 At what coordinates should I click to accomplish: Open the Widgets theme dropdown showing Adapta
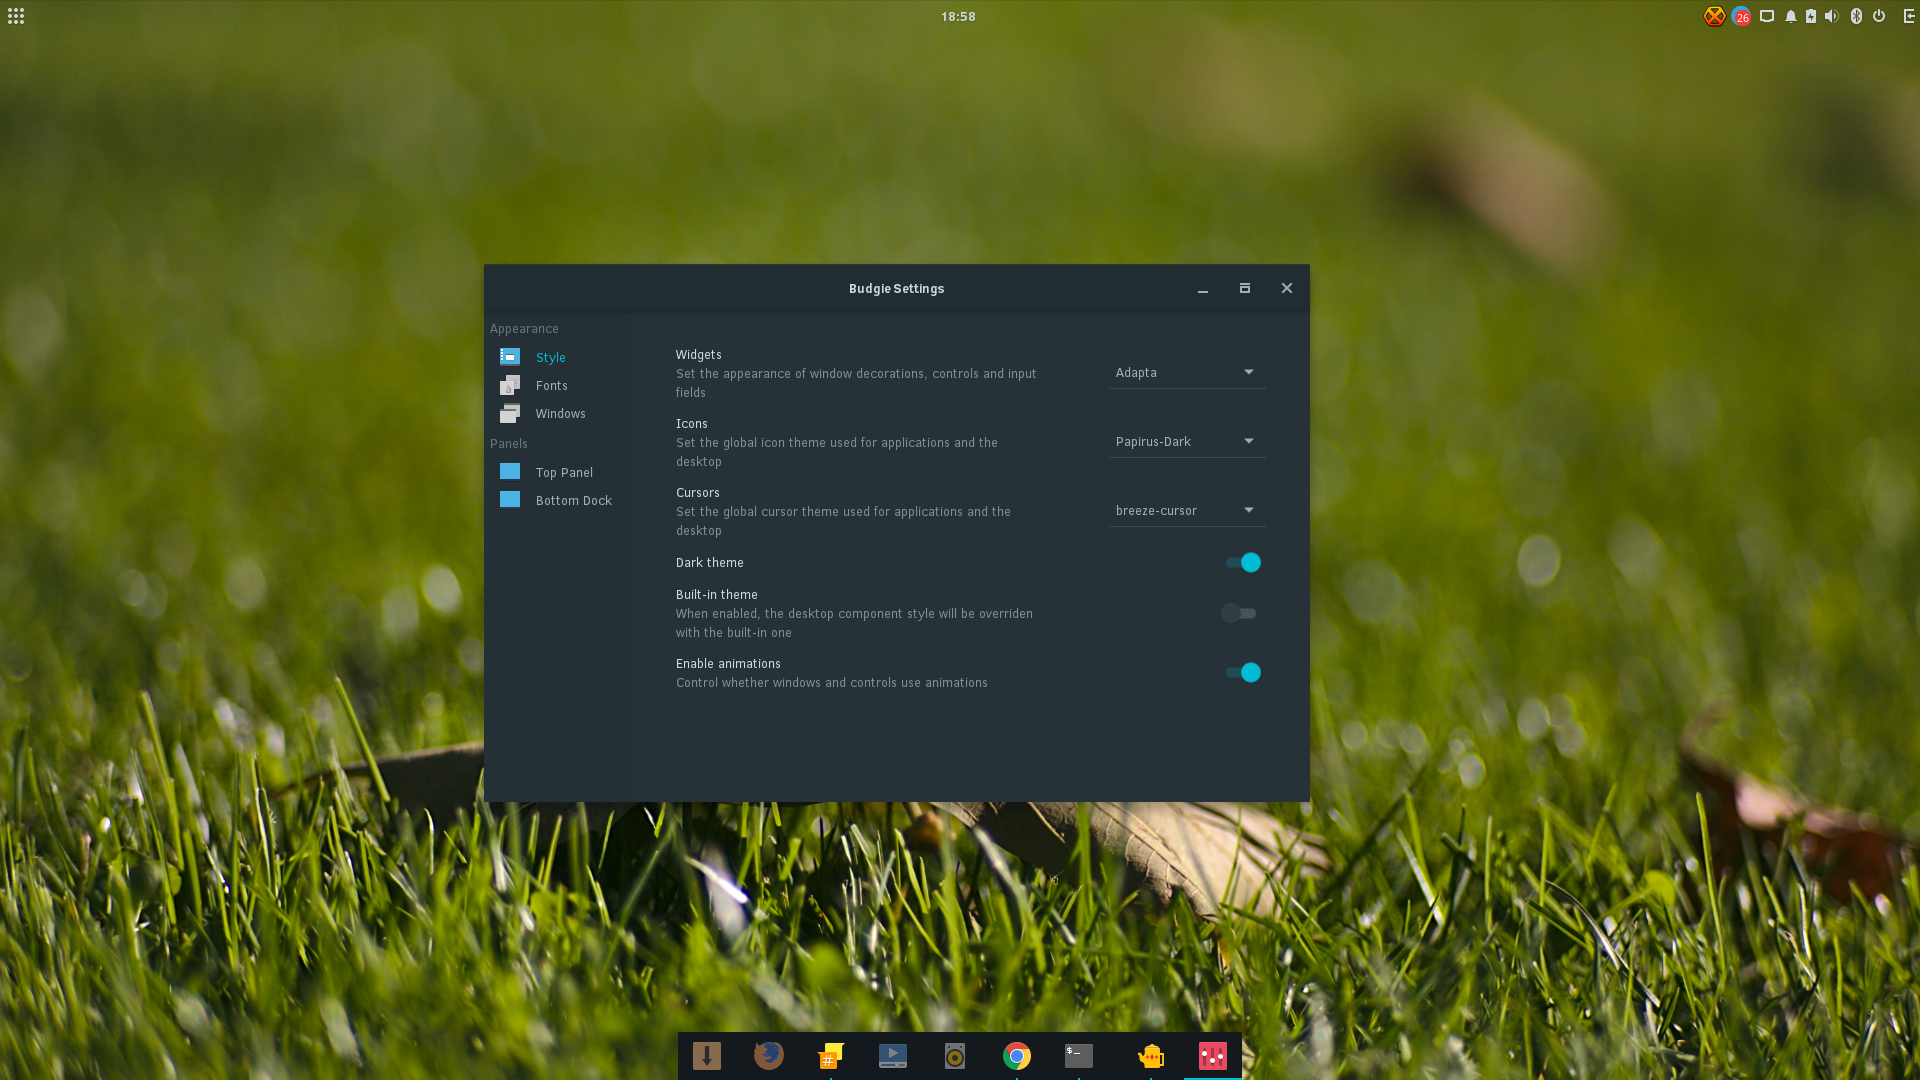(x=1187, y=372)
